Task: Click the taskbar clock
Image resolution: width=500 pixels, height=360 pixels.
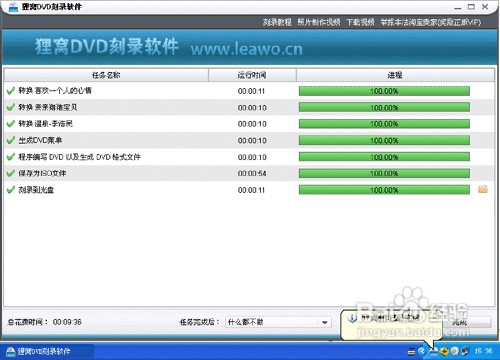Action: point(483,351)
